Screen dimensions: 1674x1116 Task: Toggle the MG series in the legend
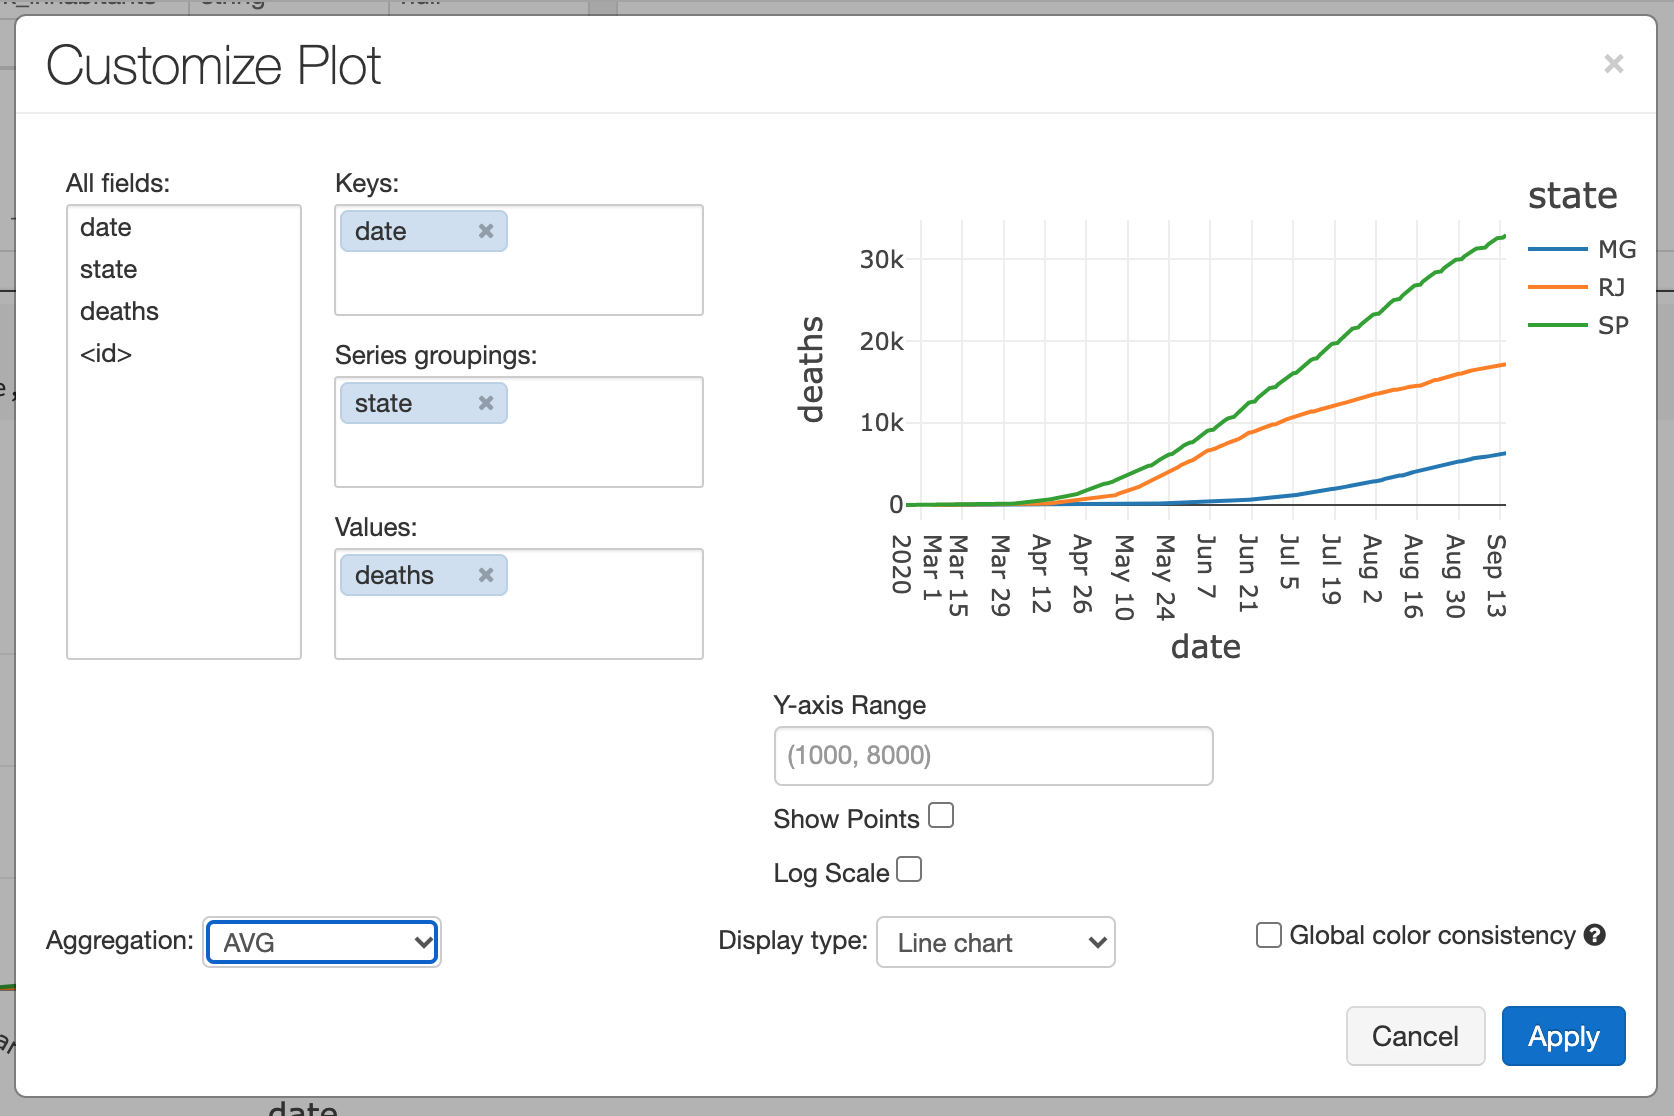(1616, 249)
